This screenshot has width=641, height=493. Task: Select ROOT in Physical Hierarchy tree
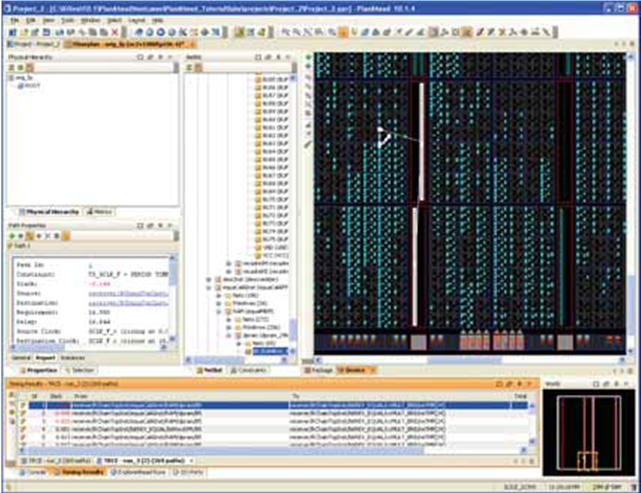pos(29,86)
